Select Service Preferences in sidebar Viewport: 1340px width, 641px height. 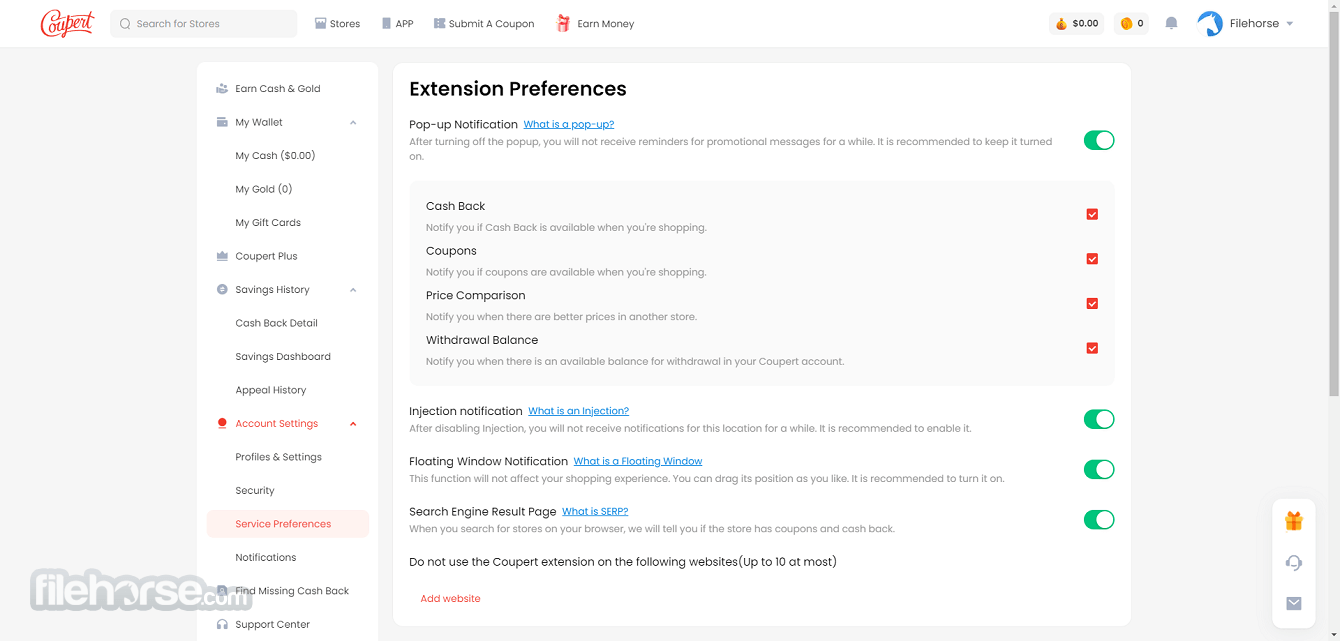point(288,524)
